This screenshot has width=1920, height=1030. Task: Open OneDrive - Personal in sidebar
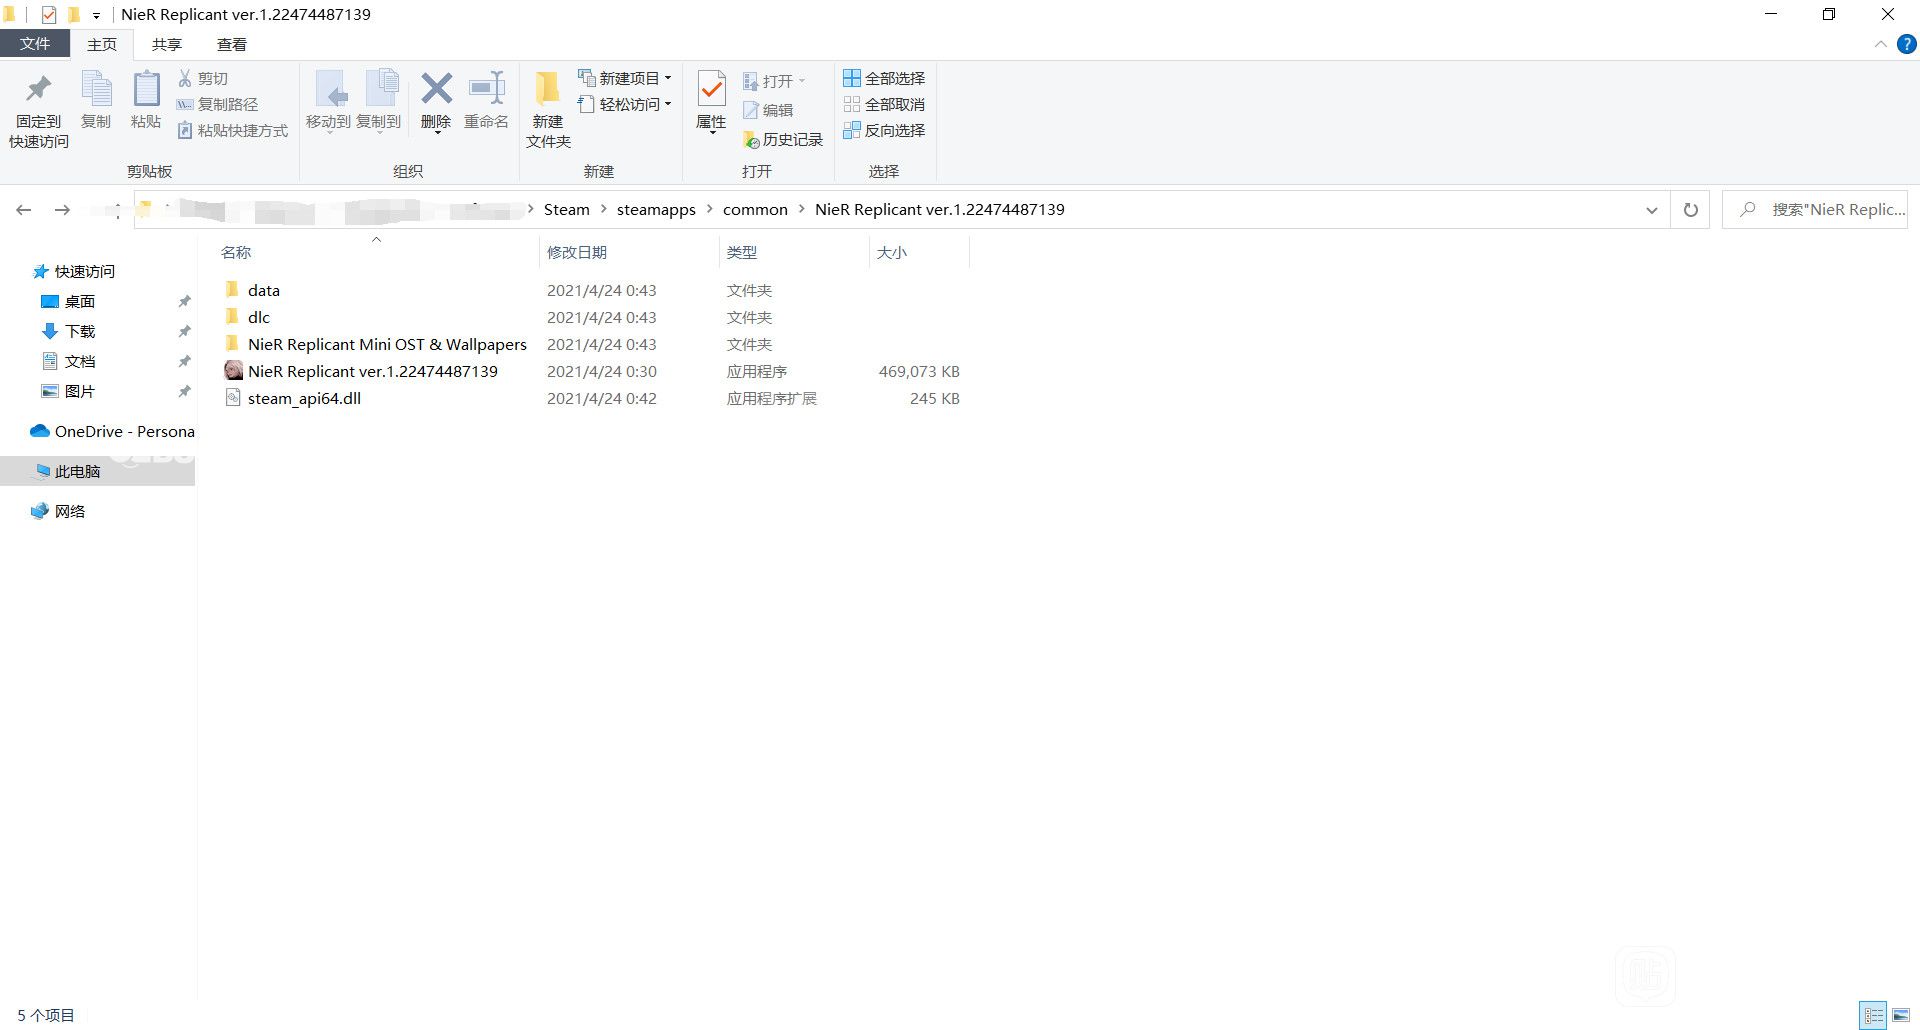pyautogui.click(x=112, y=431)
